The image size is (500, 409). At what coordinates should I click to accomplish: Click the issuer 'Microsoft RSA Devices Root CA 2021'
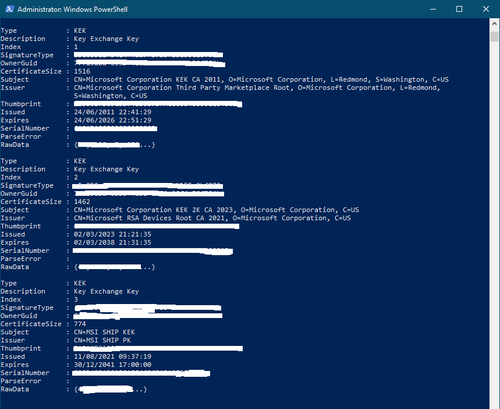pos(212,218)
